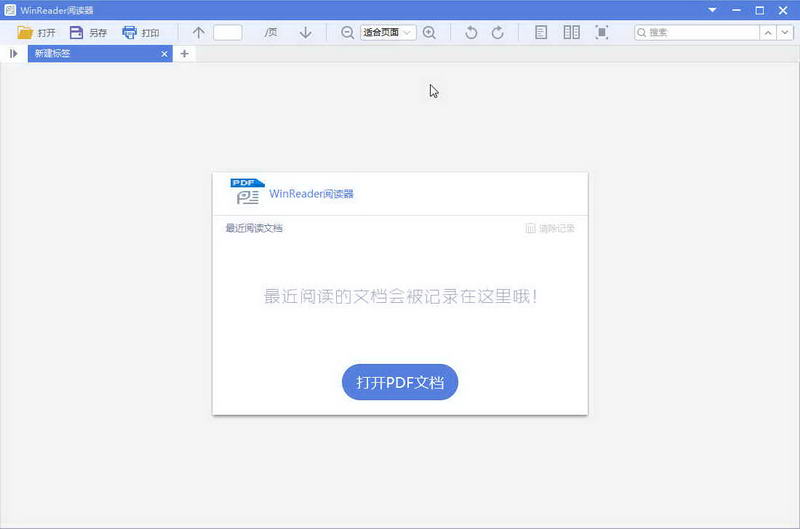Click the 打开PDF文档 button
Image resolution: width=800 pixels, height=529 pixels.
(400, 382)
